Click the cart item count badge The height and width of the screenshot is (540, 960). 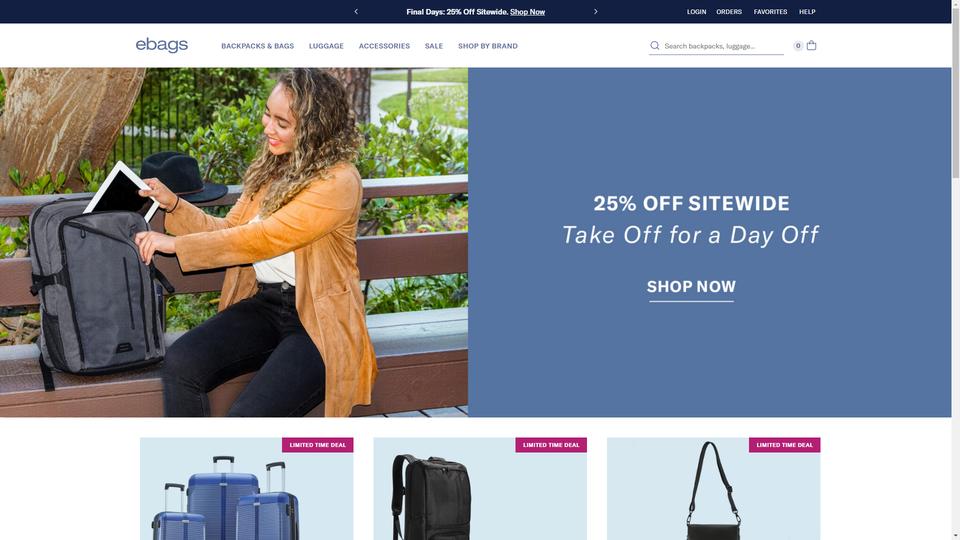(798, 46)
